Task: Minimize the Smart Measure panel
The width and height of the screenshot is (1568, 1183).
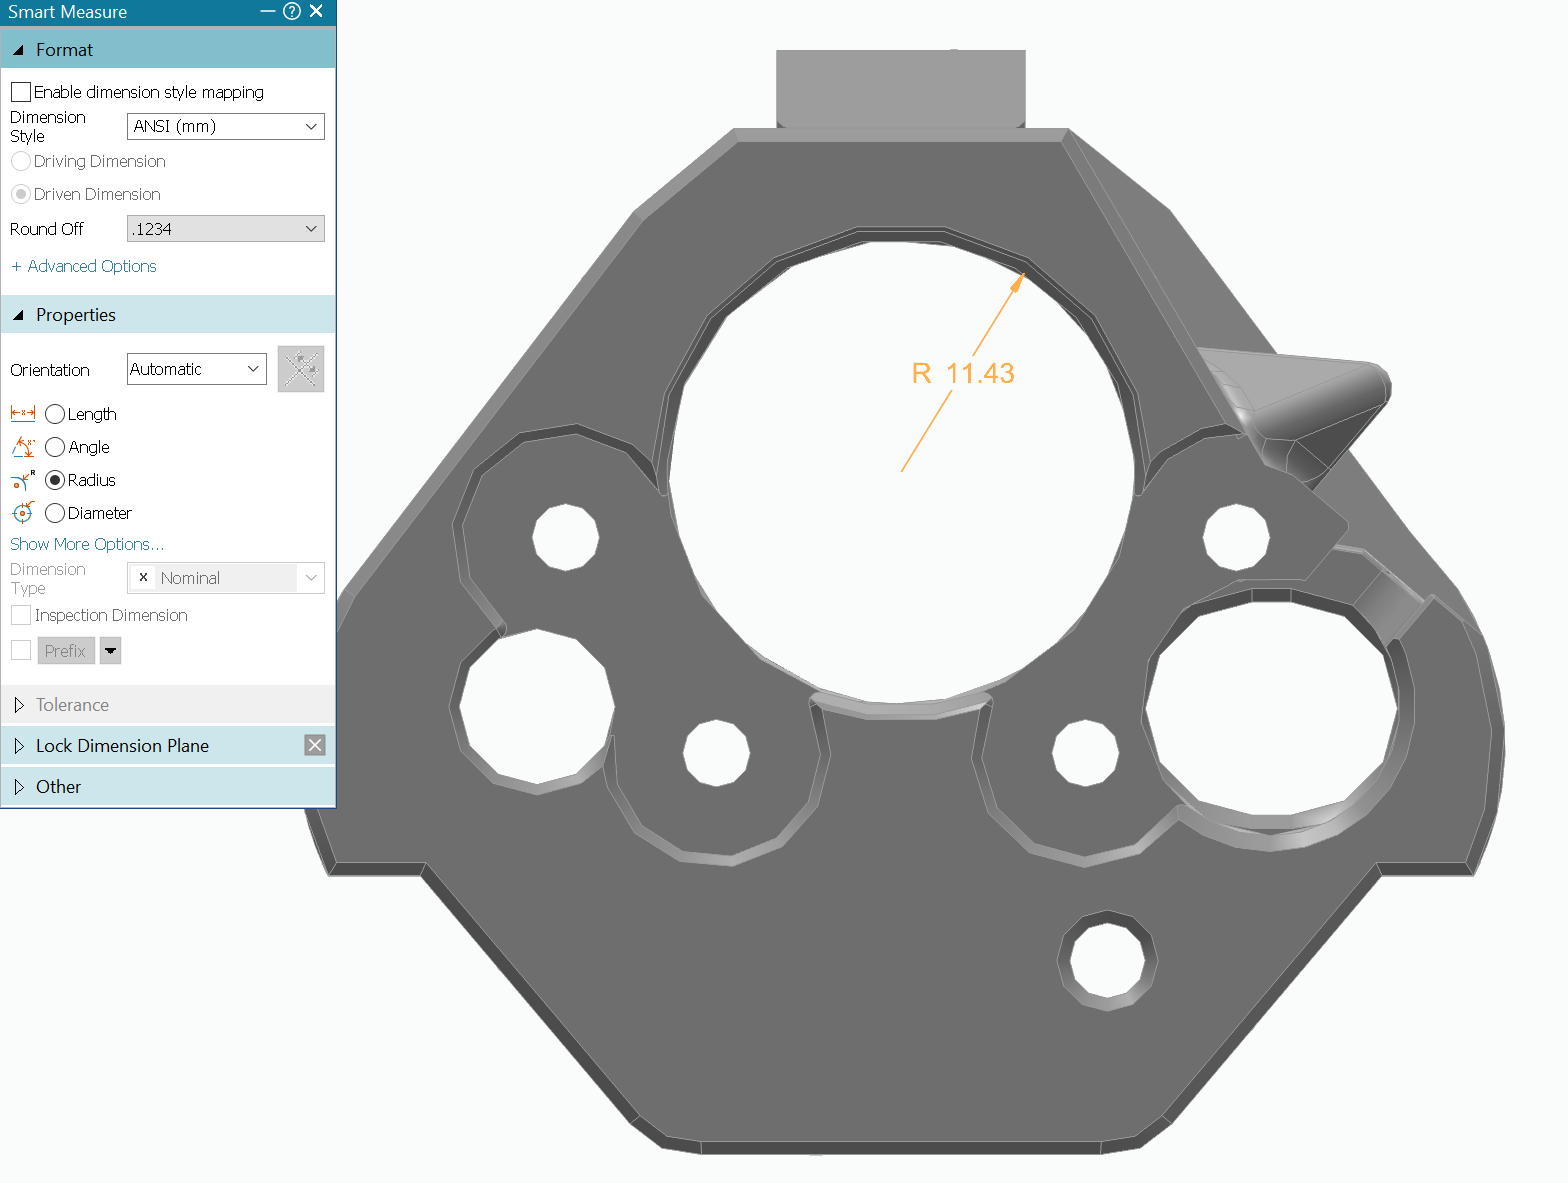Action: [268, 11]
